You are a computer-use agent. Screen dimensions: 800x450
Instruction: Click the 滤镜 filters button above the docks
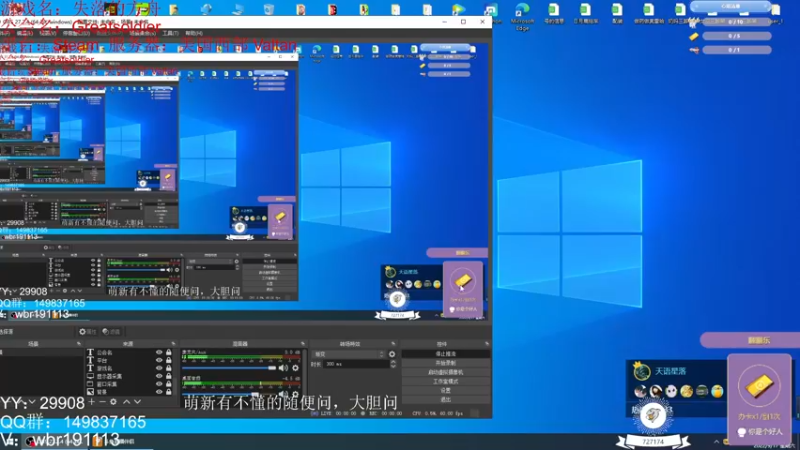point(111,332)
